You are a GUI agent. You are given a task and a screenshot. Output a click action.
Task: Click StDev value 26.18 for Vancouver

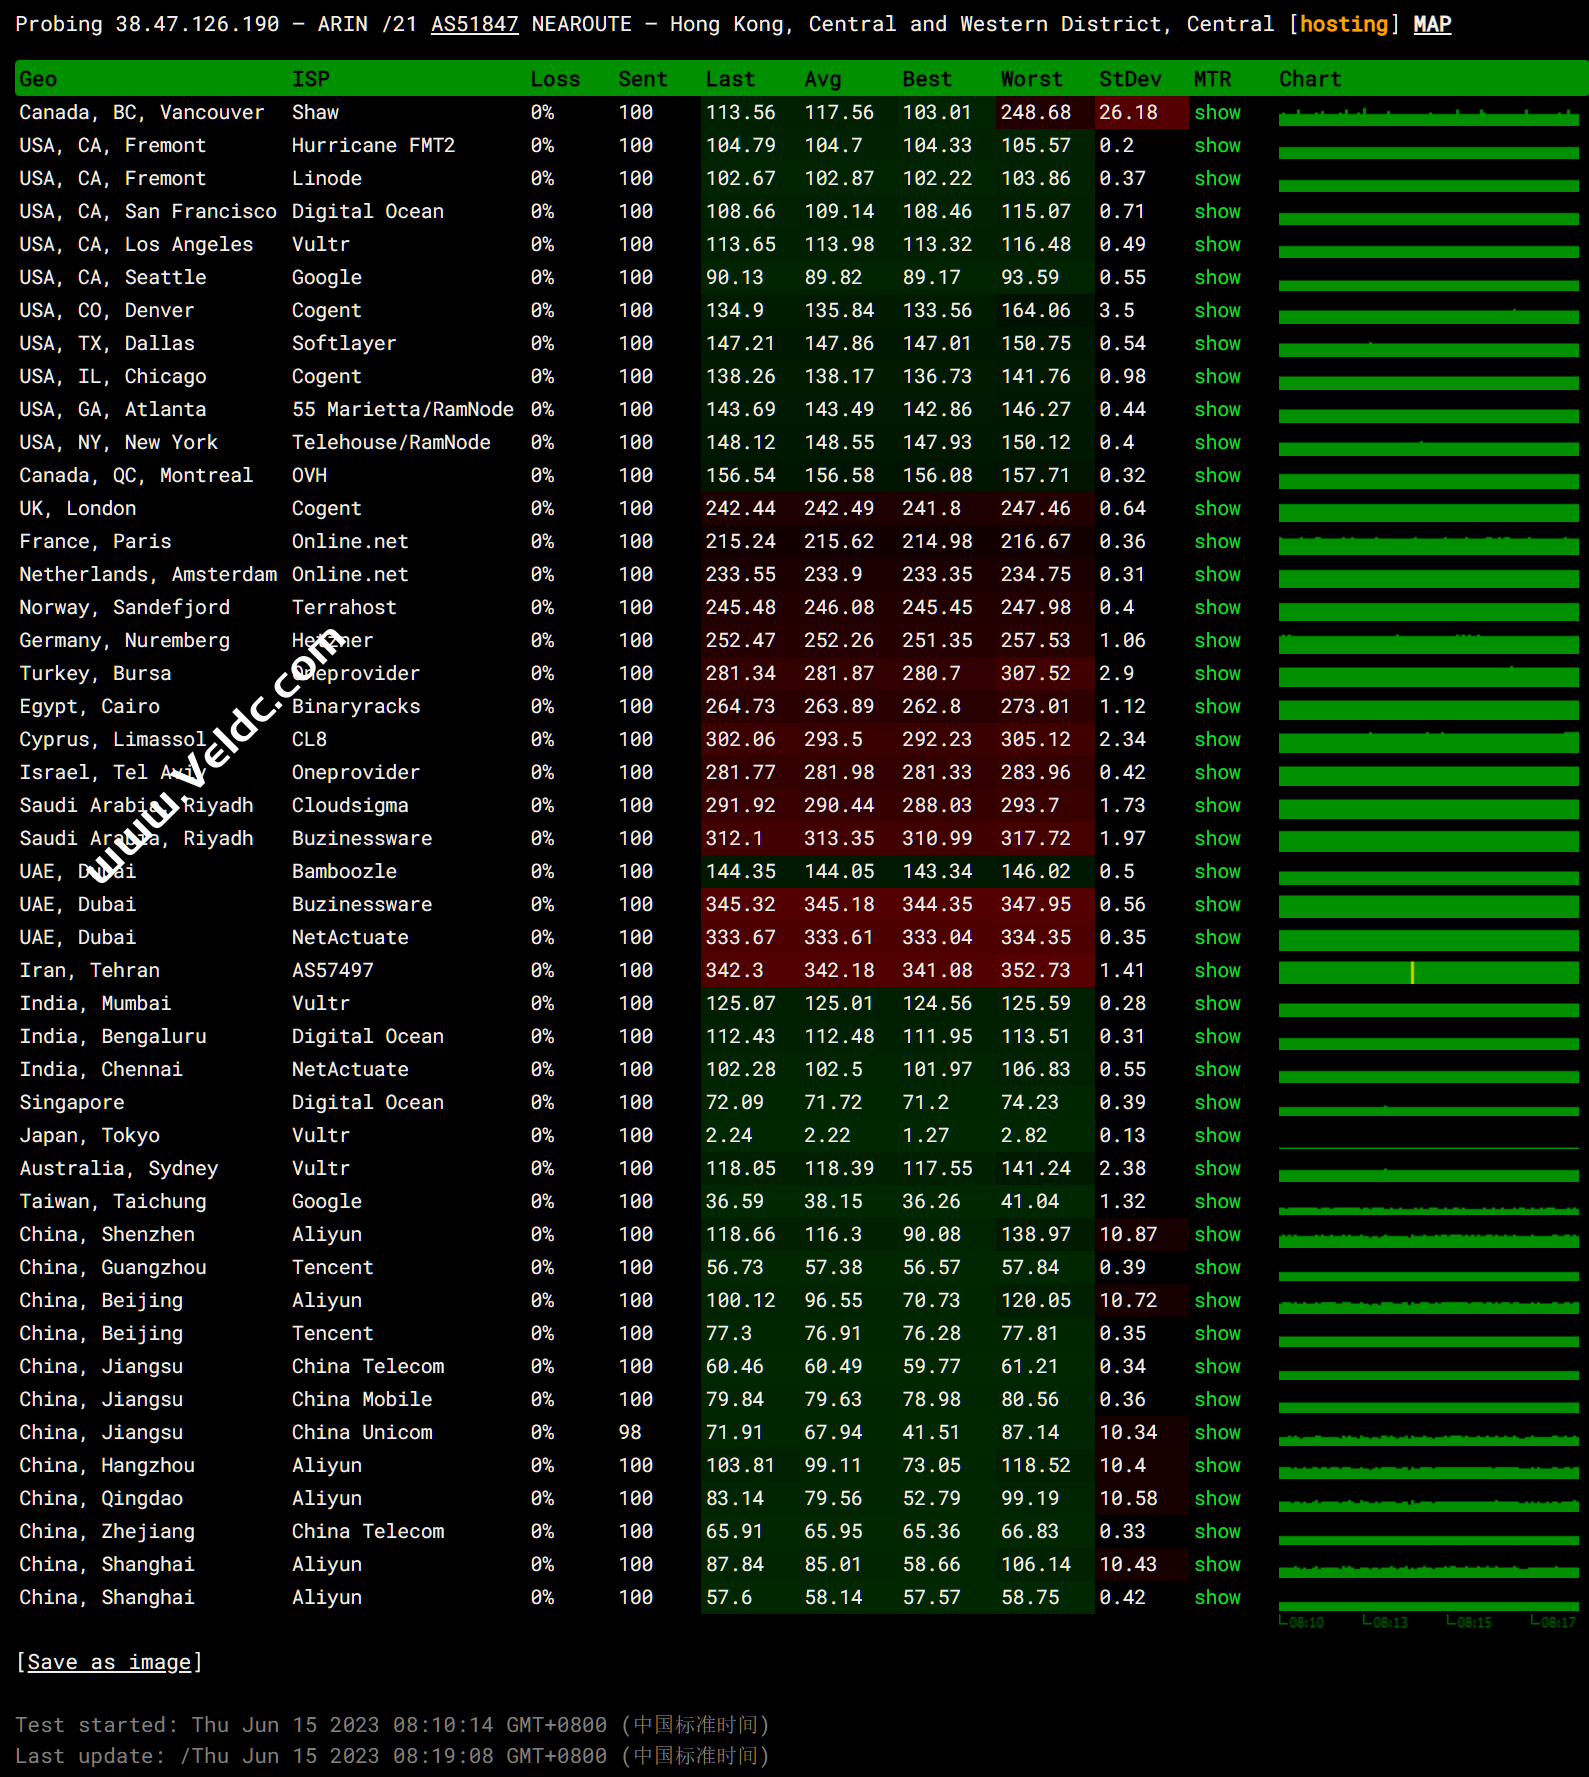tap(1128, 113)
